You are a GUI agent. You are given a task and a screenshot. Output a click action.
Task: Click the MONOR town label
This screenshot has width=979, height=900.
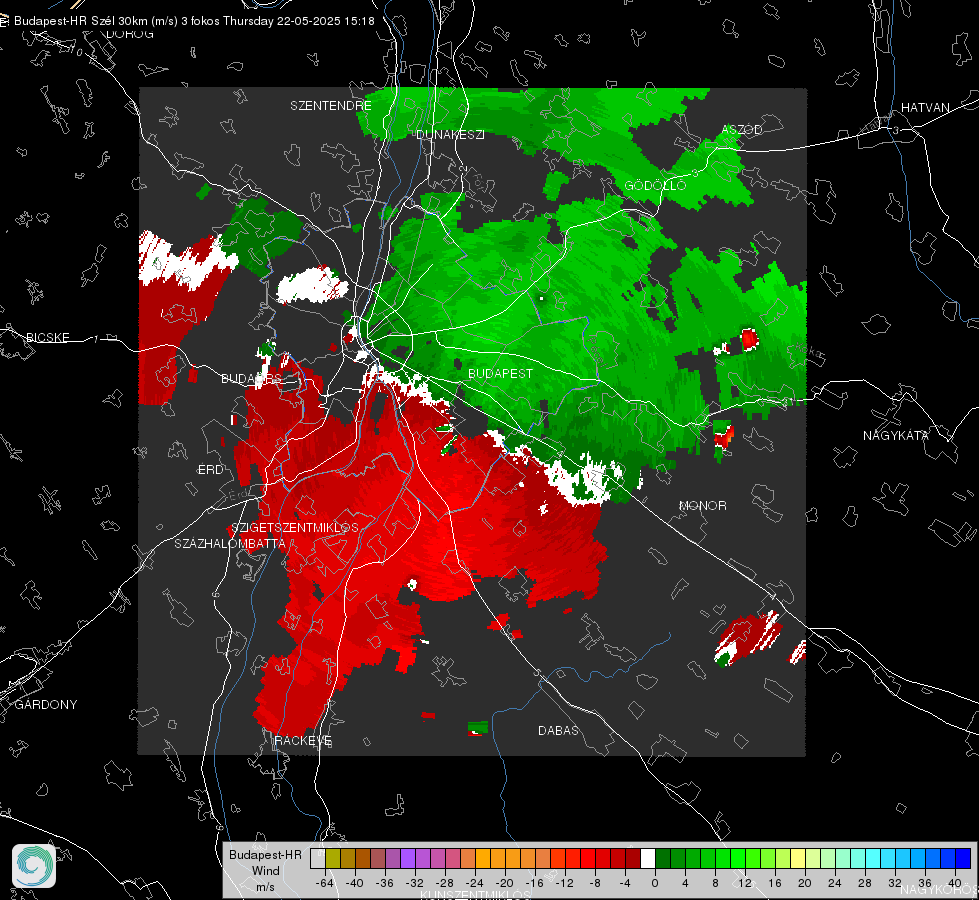(702, 506)
